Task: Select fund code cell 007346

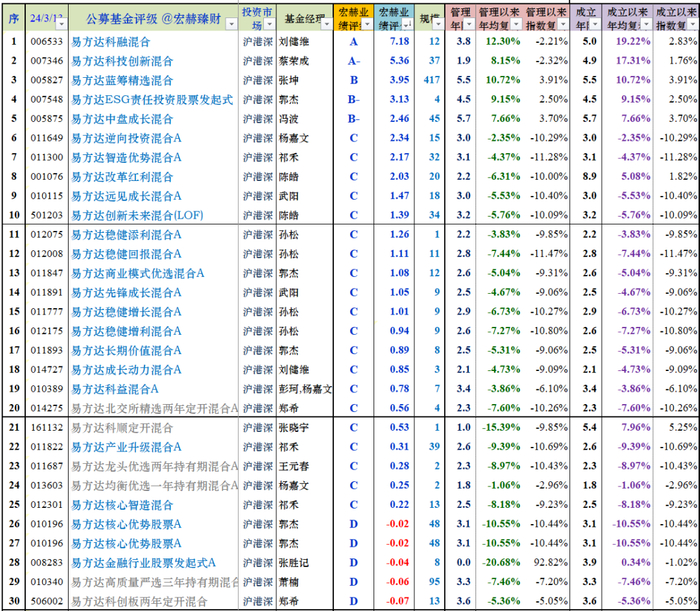Action: (x=47, y=61)
